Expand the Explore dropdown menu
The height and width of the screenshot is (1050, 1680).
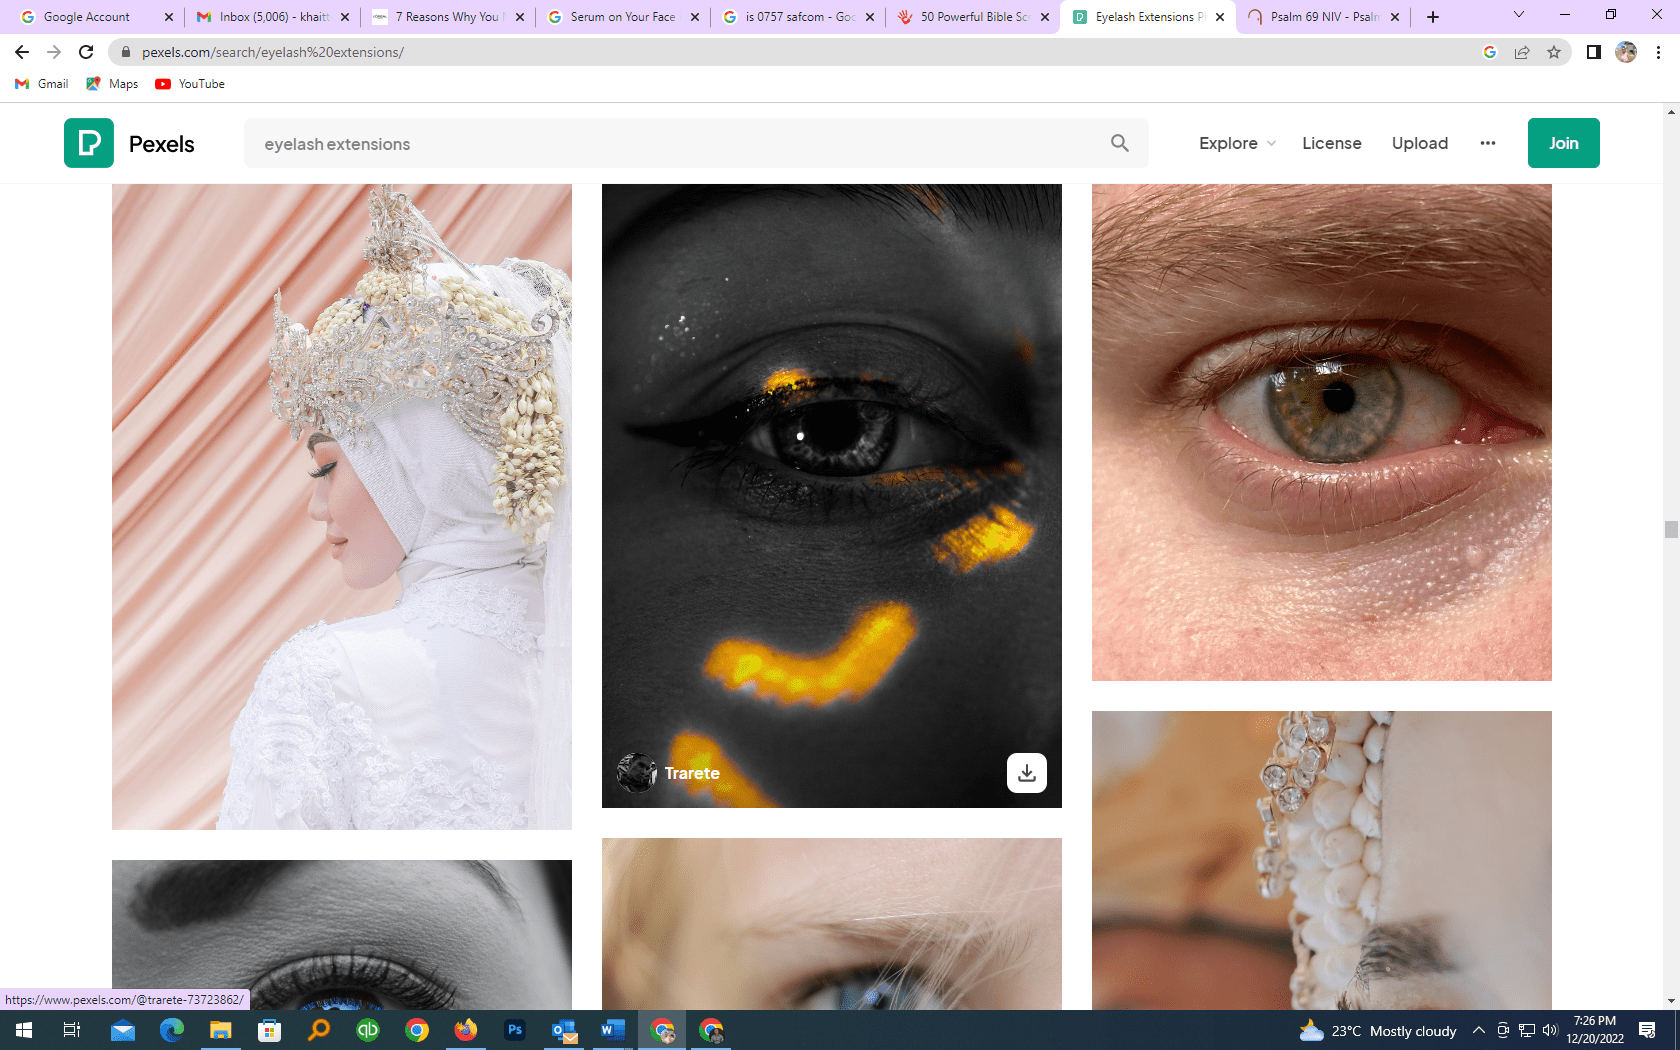click(1237, 143)
